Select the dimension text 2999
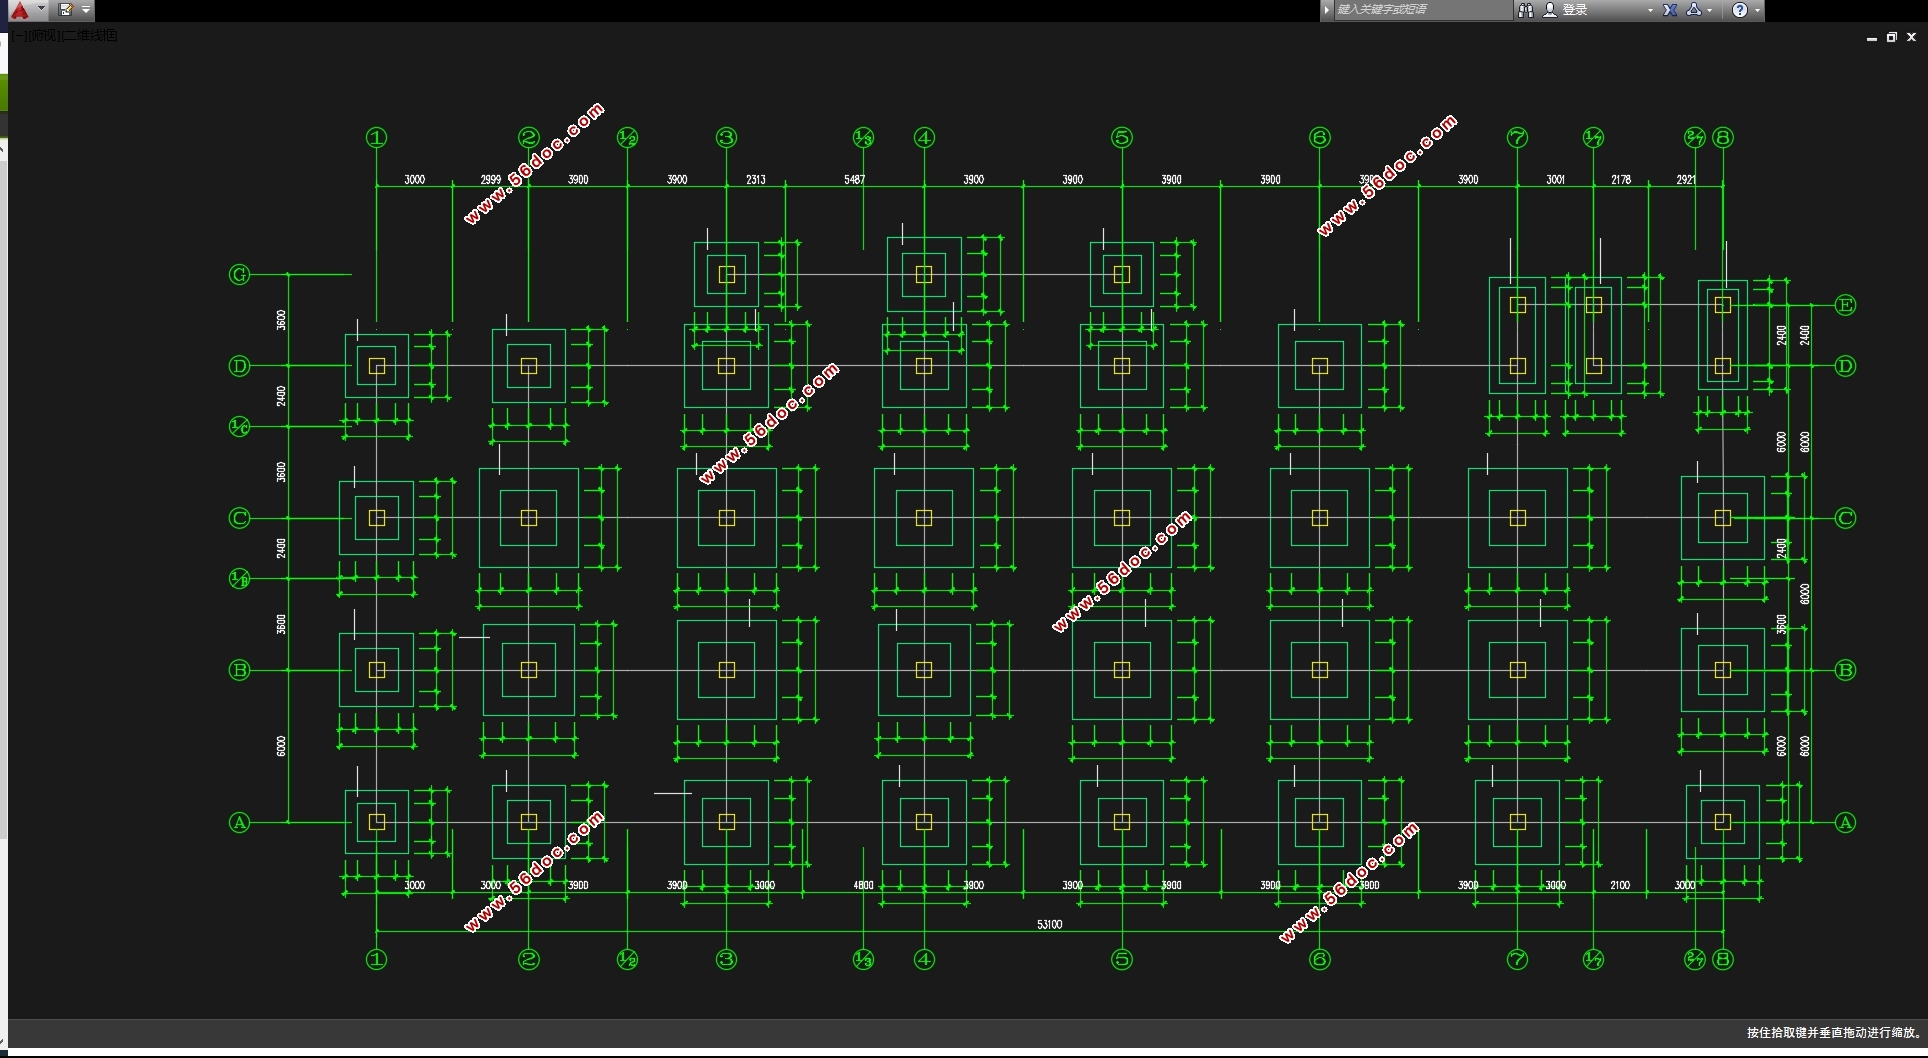This screenshot has height=1058, width=1928. click(x=490, y=180)
